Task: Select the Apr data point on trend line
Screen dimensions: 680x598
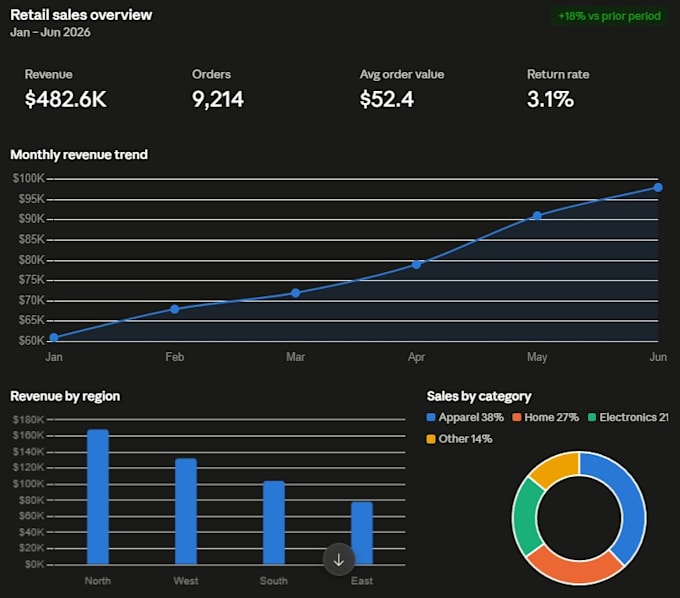Action: (x=416, y=265)
